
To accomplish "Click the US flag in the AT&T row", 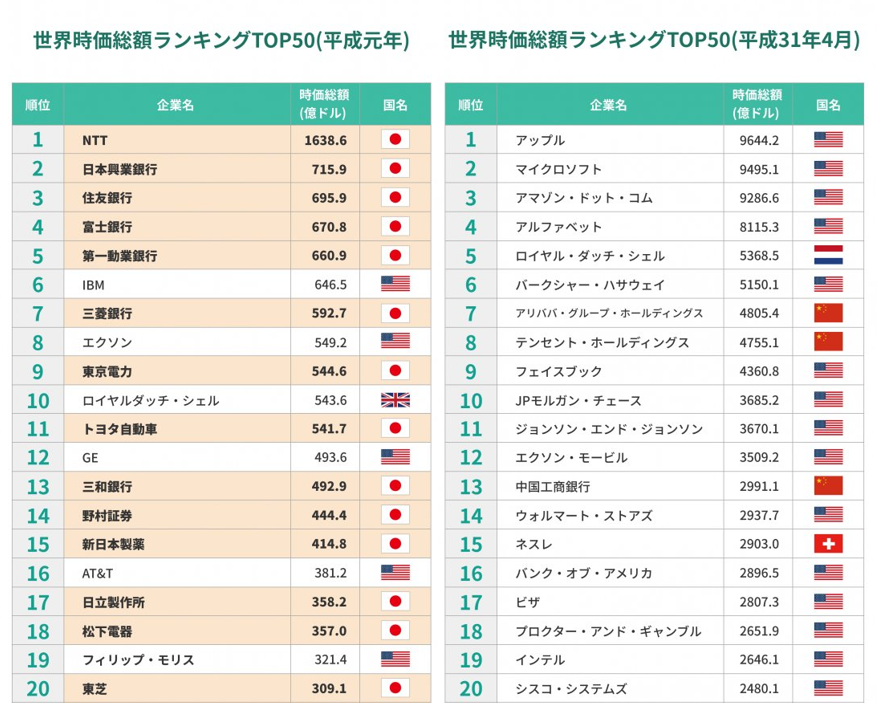I will [395, 573].
